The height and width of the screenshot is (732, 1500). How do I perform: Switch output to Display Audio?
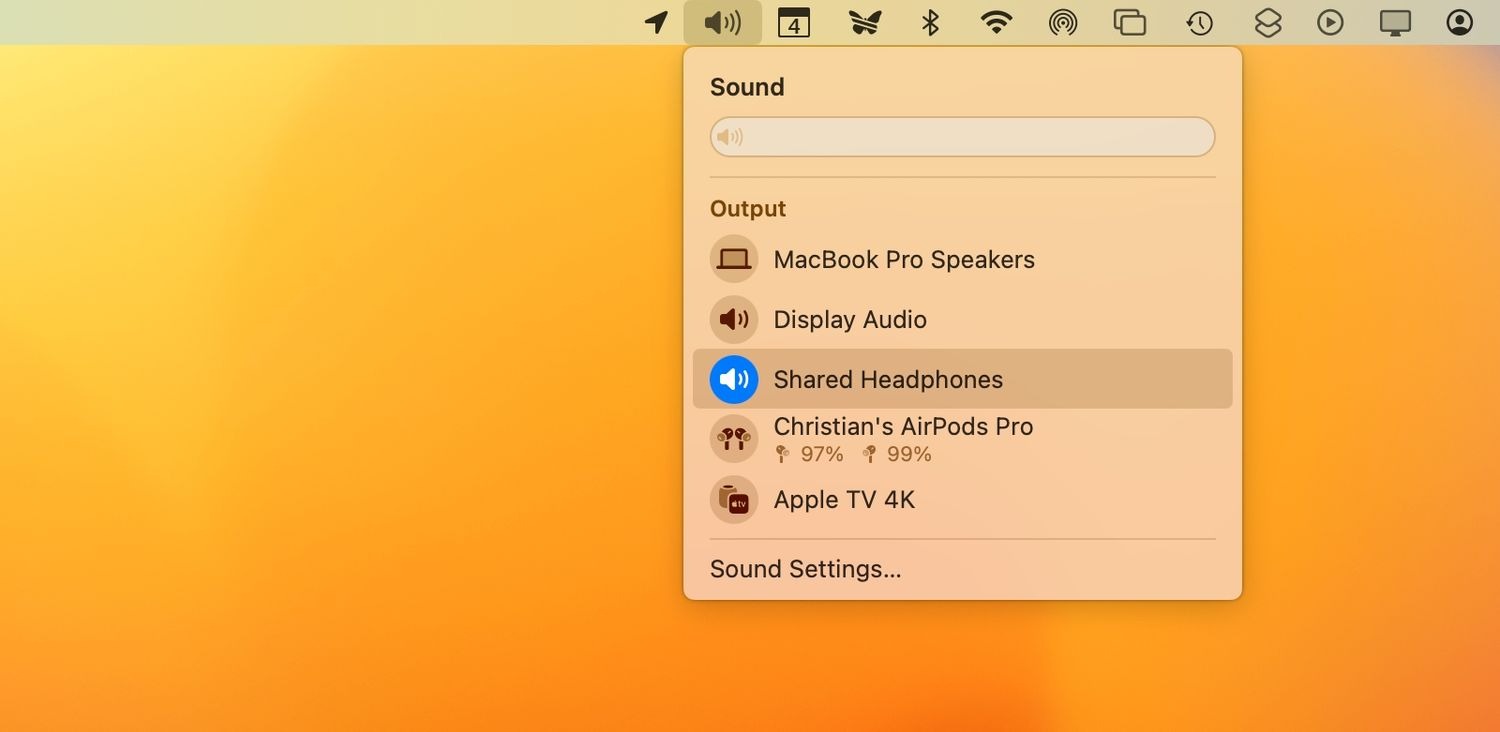(962, 319)
